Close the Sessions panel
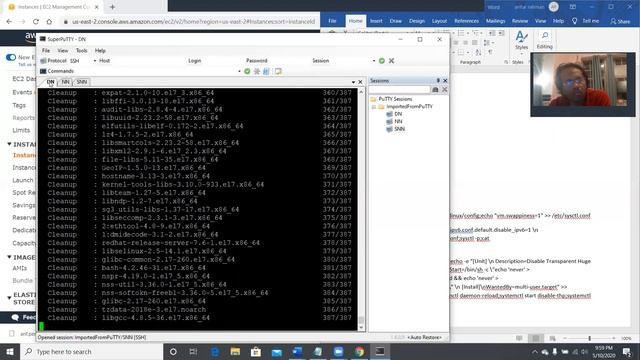Screen dimensions: 640x360 click(445, 80)
